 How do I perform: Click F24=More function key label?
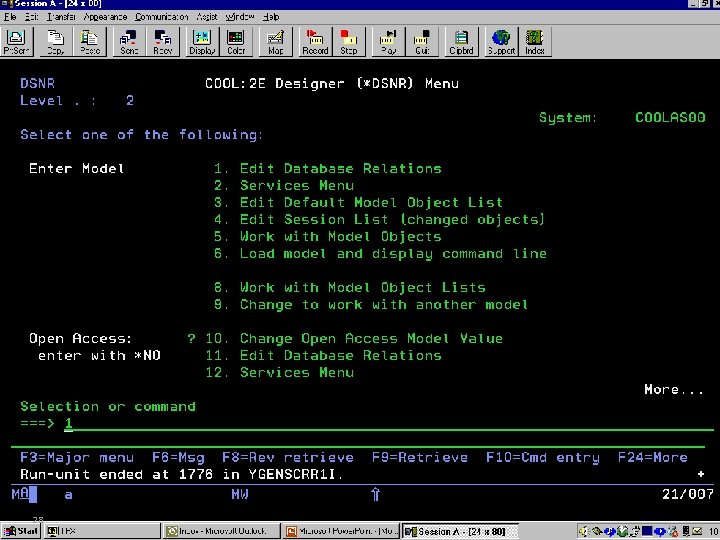(x=652, y=457)
